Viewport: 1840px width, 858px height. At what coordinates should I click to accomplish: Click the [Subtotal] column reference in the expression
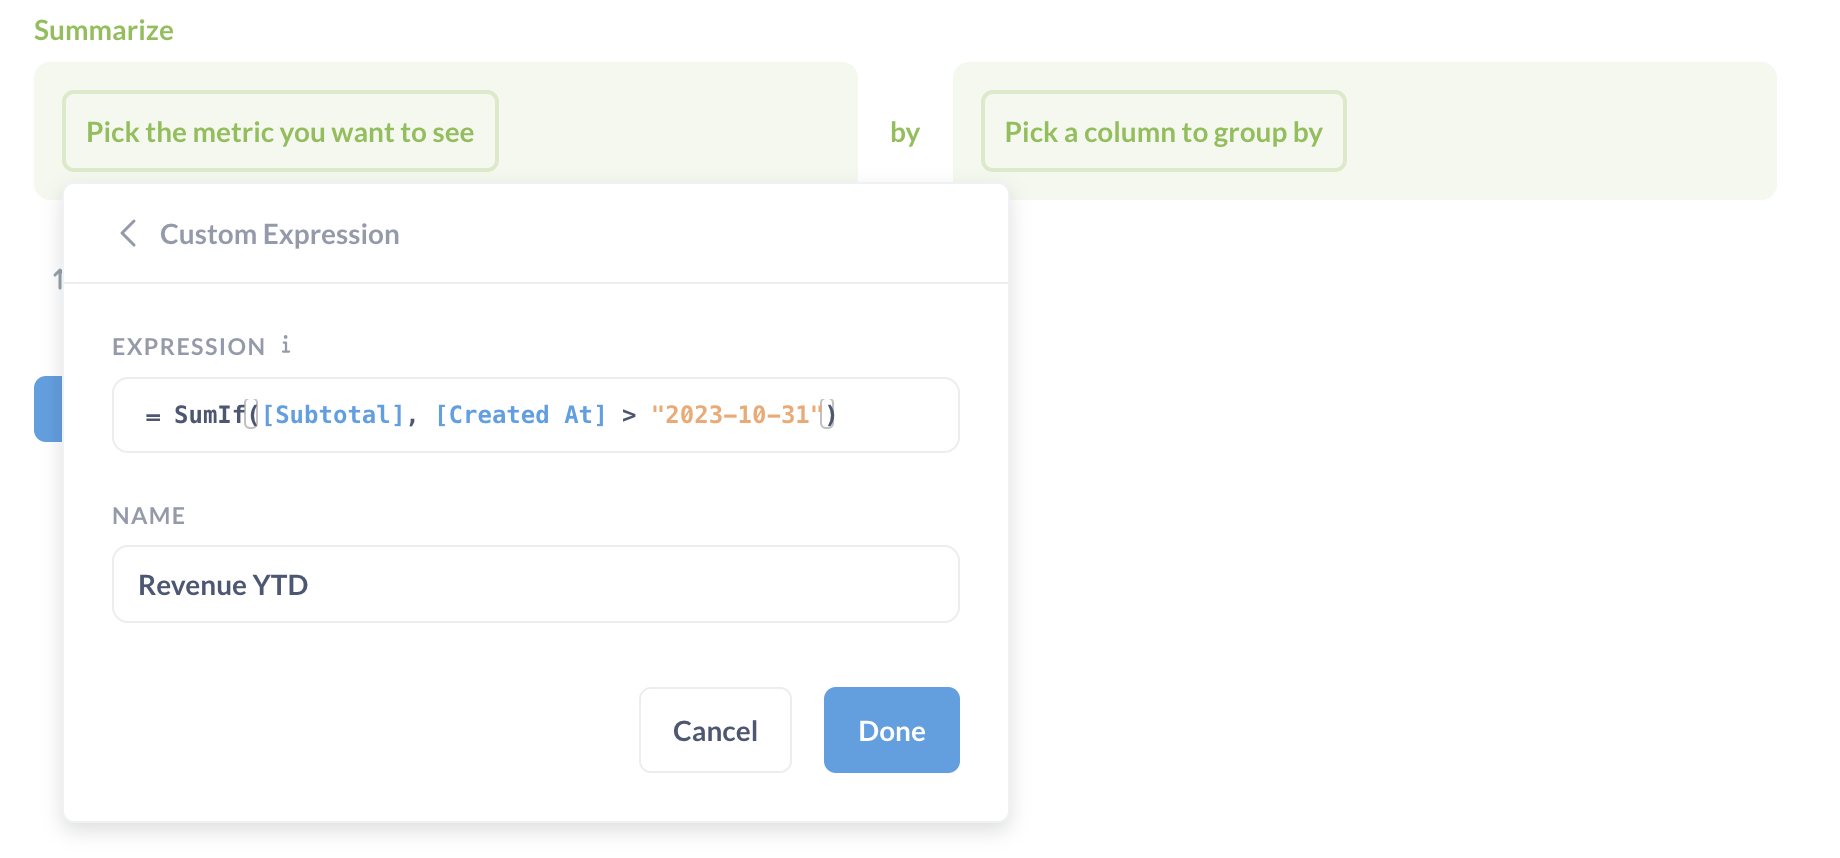coord(333,415)
